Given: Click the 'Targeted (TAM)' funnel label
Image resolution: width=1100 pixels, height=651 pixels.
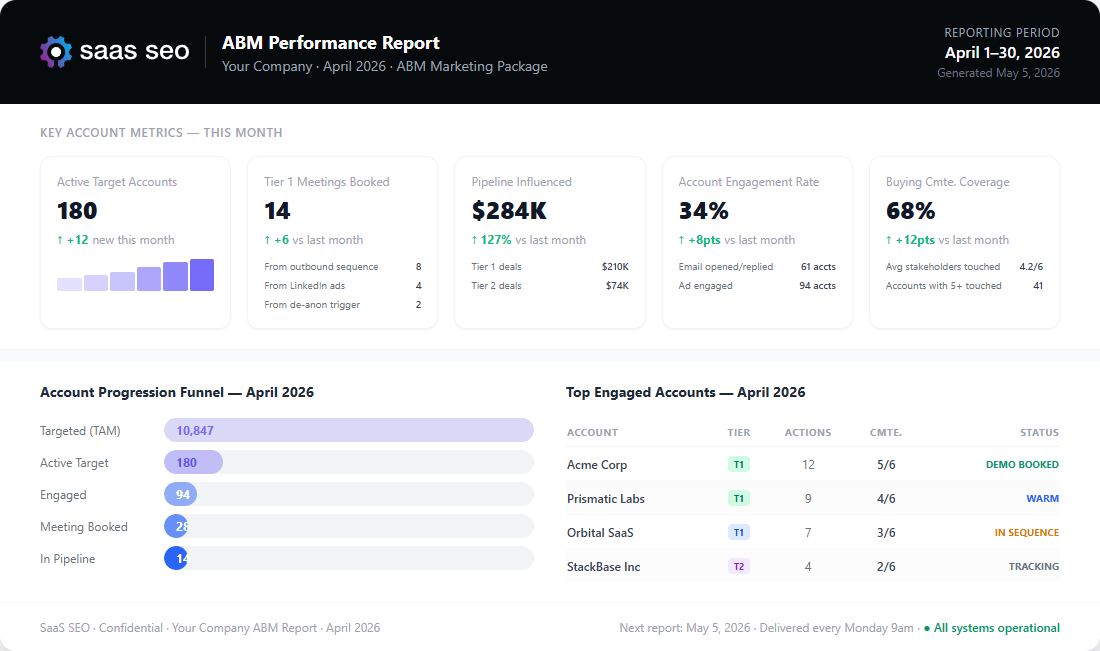Looking at the screenshot, I should [80, 431].
